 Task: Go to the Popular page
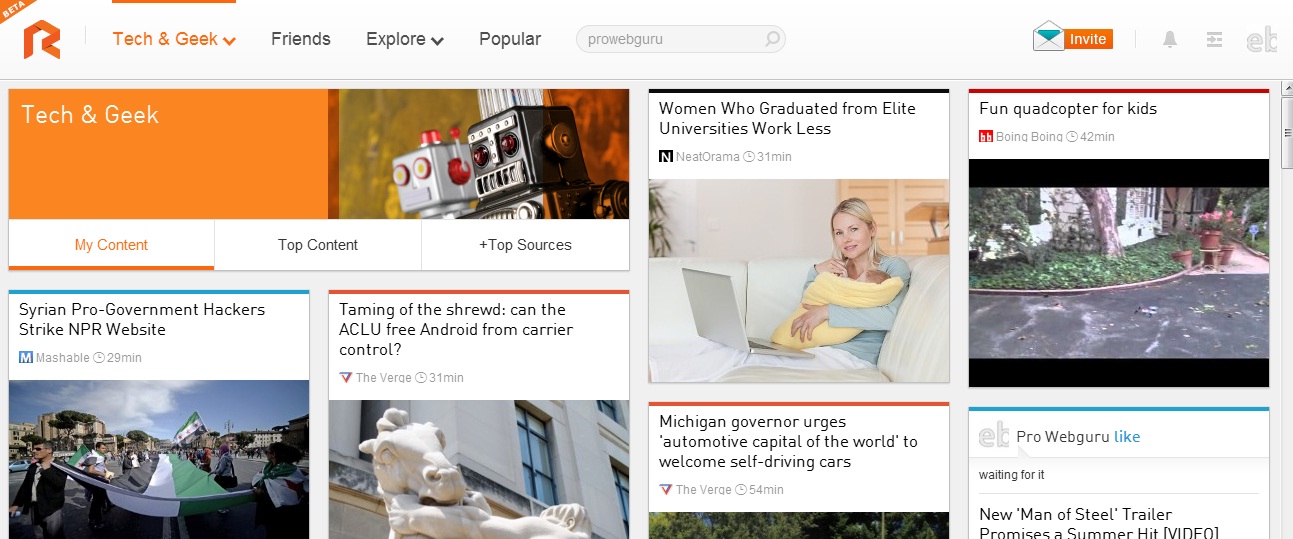(509, 39)
